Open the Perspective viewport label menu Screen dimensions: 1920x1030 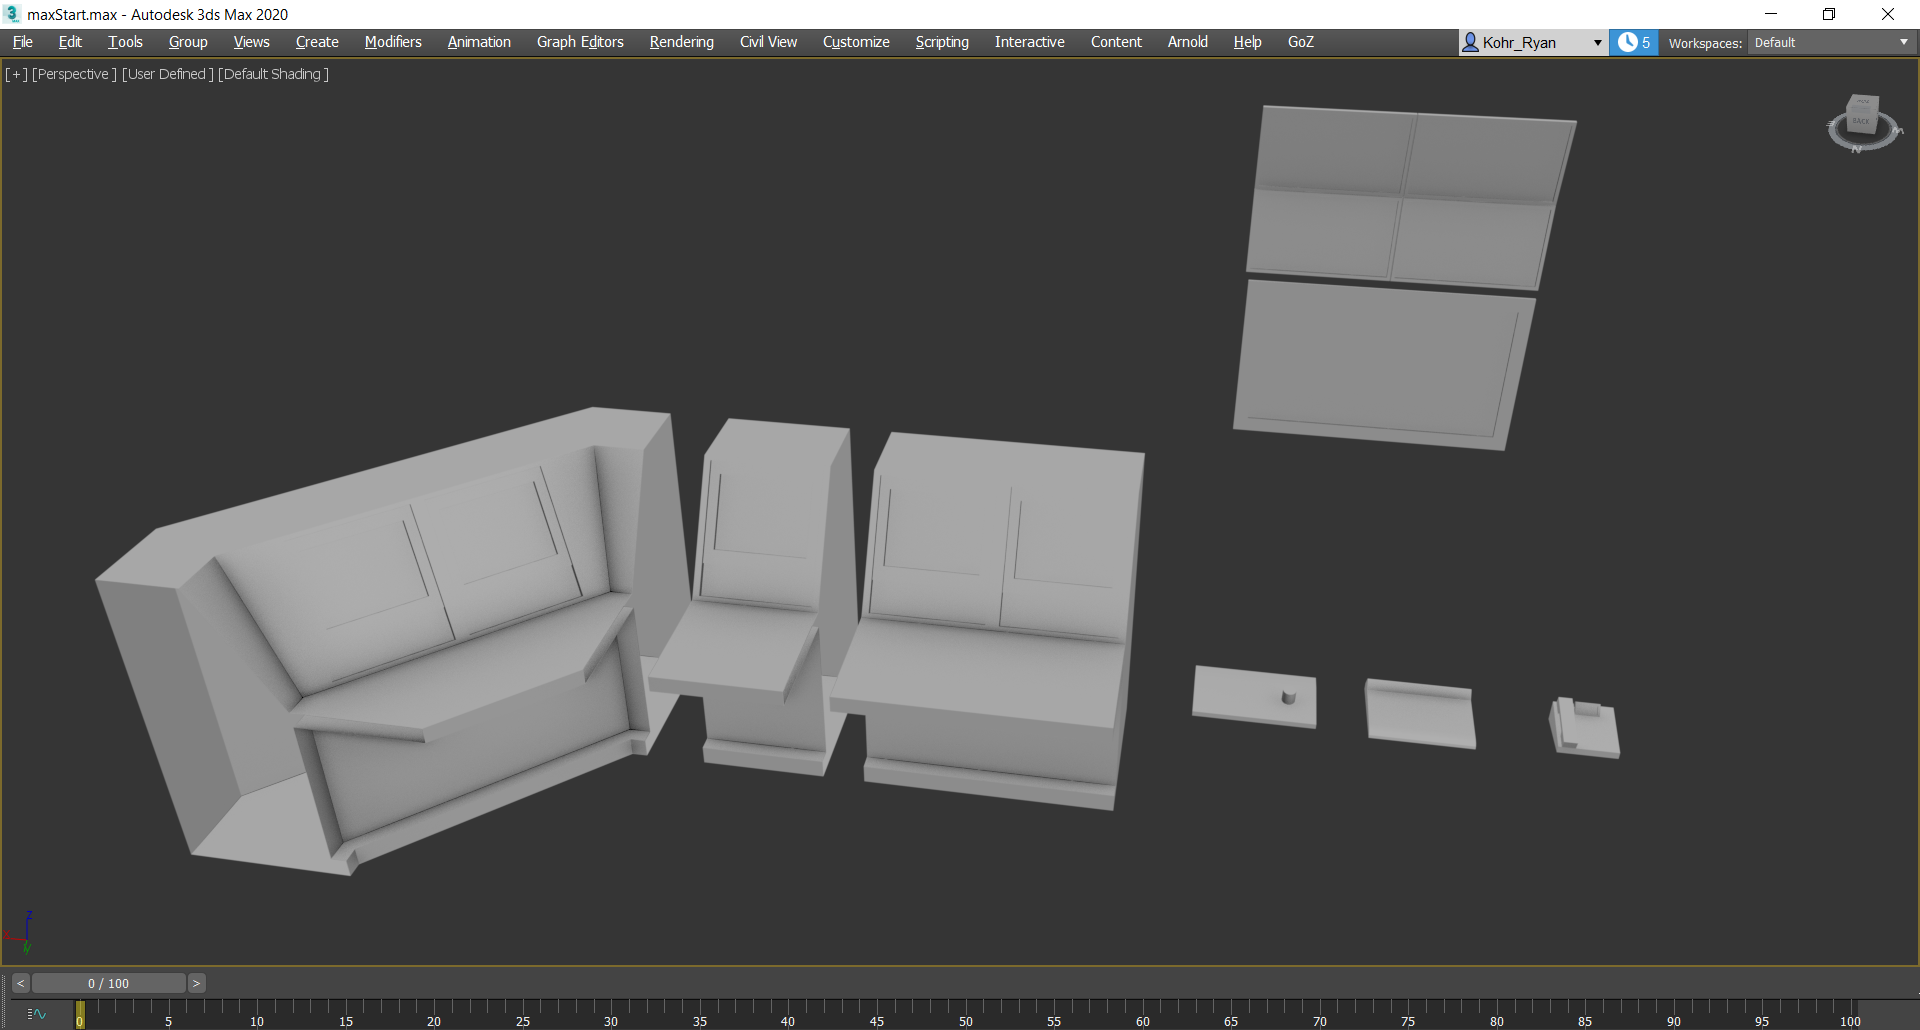click(x=74, y=74)
